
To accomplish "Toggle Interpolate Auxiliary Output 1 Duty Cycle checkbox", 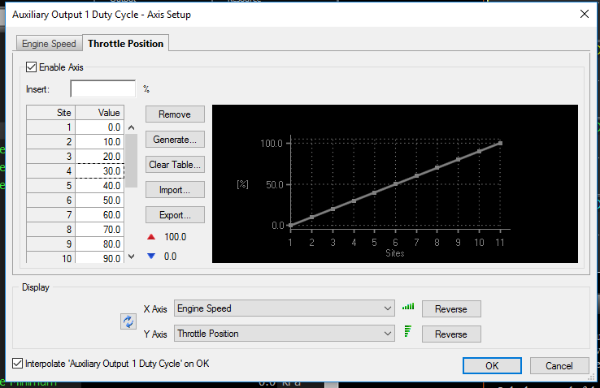I will 17,363.
